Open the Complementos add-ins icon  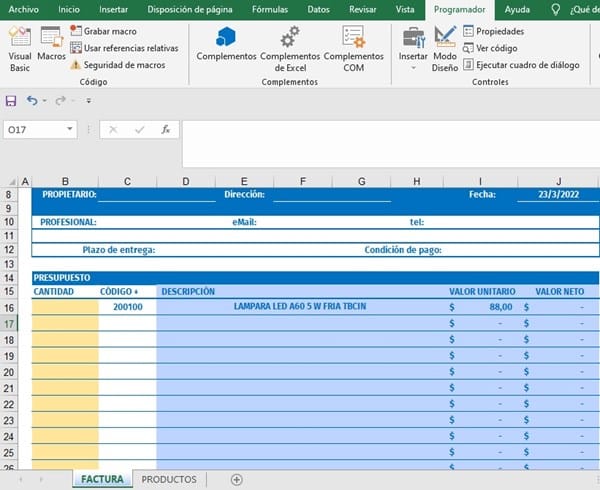[x=226, y=45]
